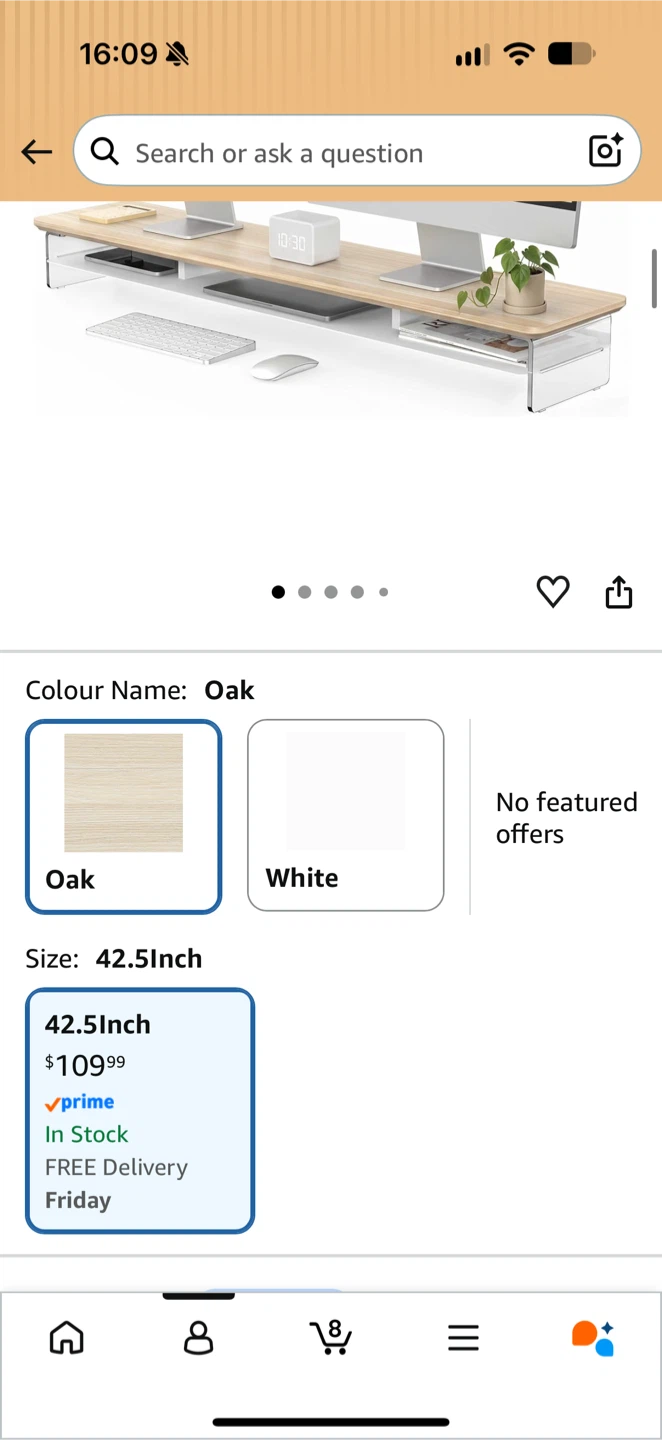Select the White colour option
Viewport: 662px width, 1440px height.
[x=346, y=815]
